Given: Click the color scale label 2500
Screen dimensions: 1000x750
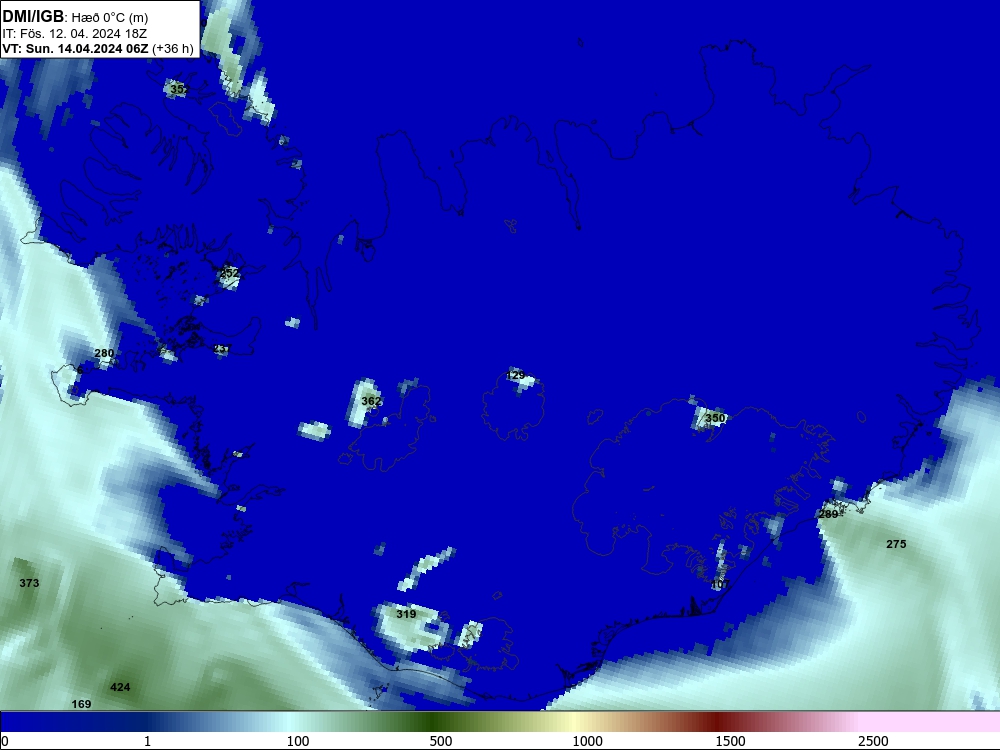Looking at the screenshot, I should tap(873, 741).
